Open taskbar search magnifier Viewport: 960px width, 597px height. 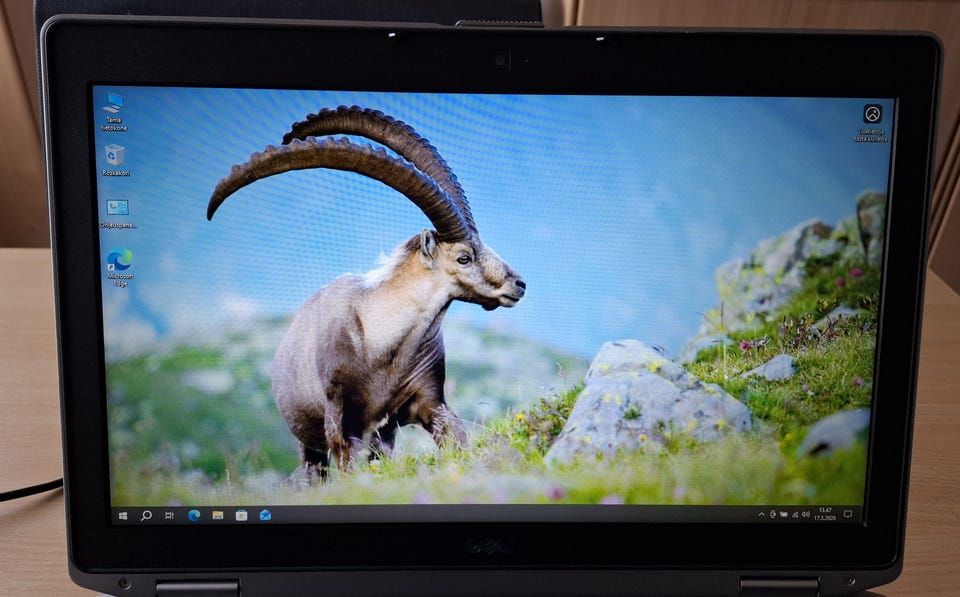tap(146, 516)
